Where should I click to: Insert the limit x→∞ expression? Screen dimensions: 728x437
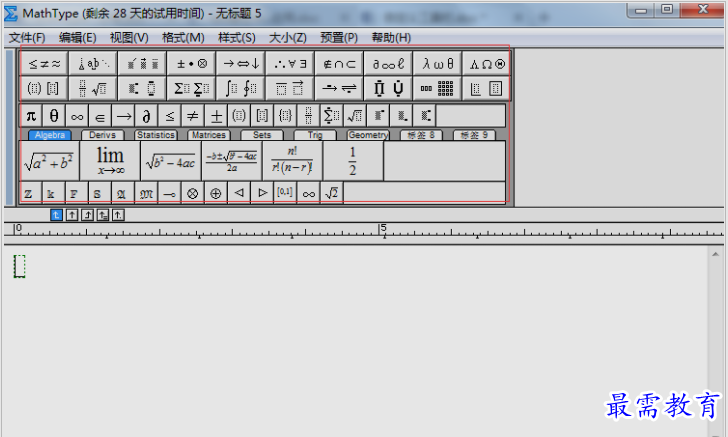click(x=110, y=161)
